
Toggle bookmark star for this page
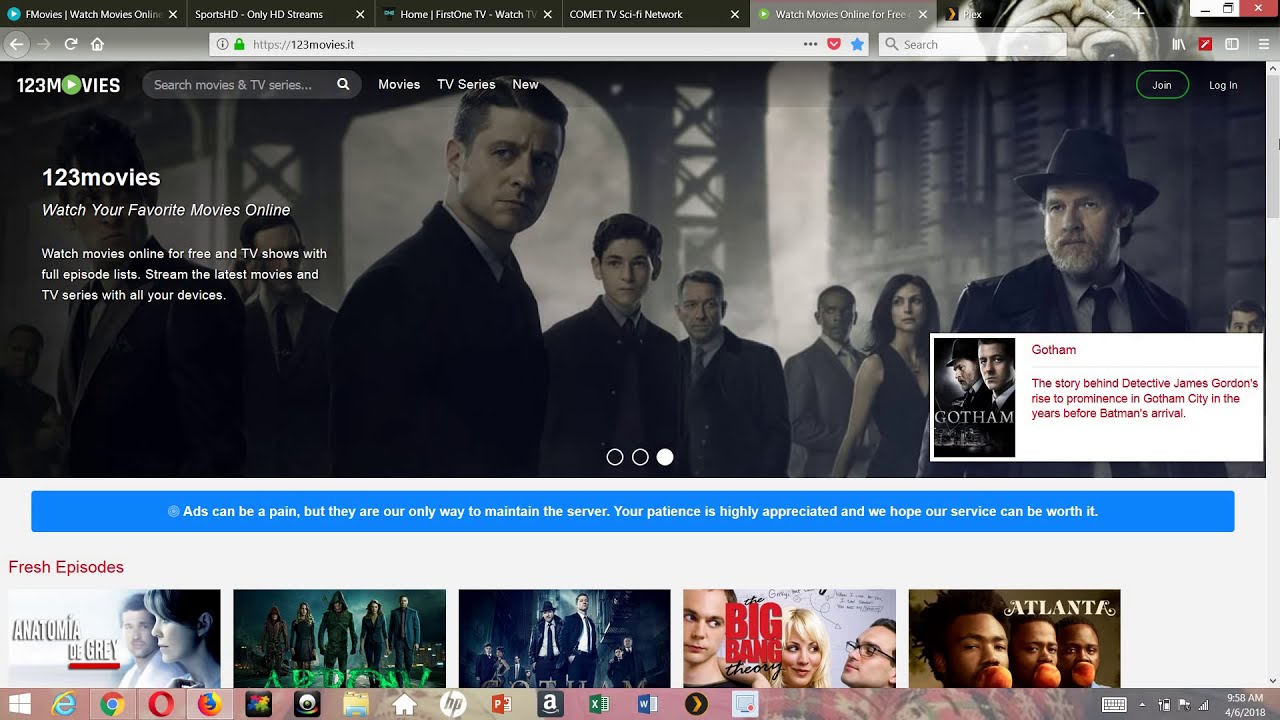[x=857, y=44]
